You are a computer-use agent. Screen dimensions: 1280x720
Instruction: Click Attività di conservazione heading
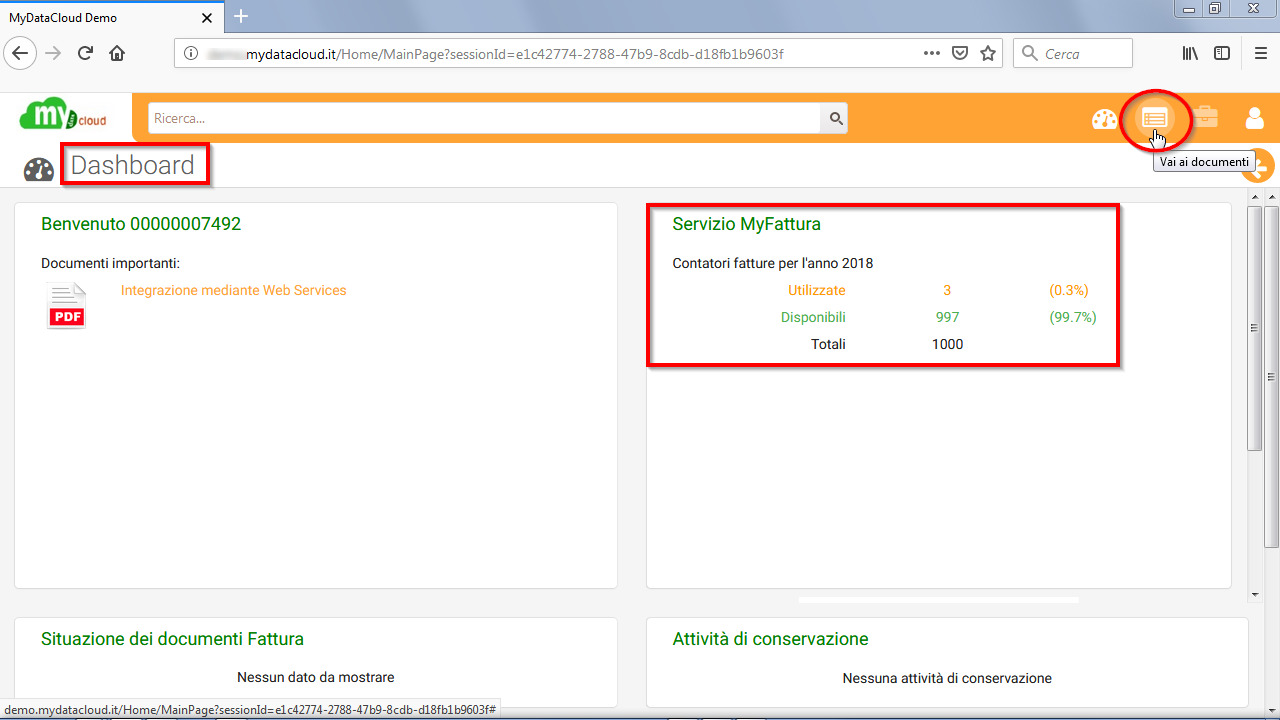point(770,639)
